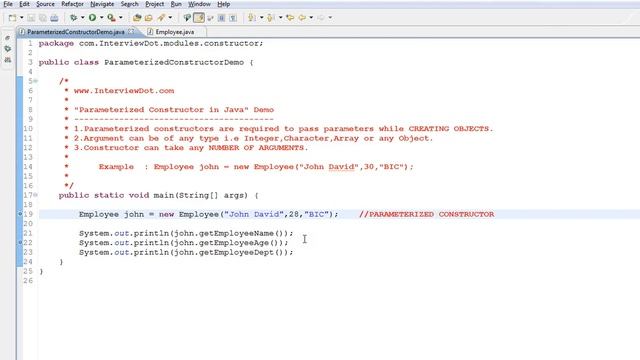Open the External Tools dropdown arrow
This screenshot has width=640, height=360.
[120, 18]
